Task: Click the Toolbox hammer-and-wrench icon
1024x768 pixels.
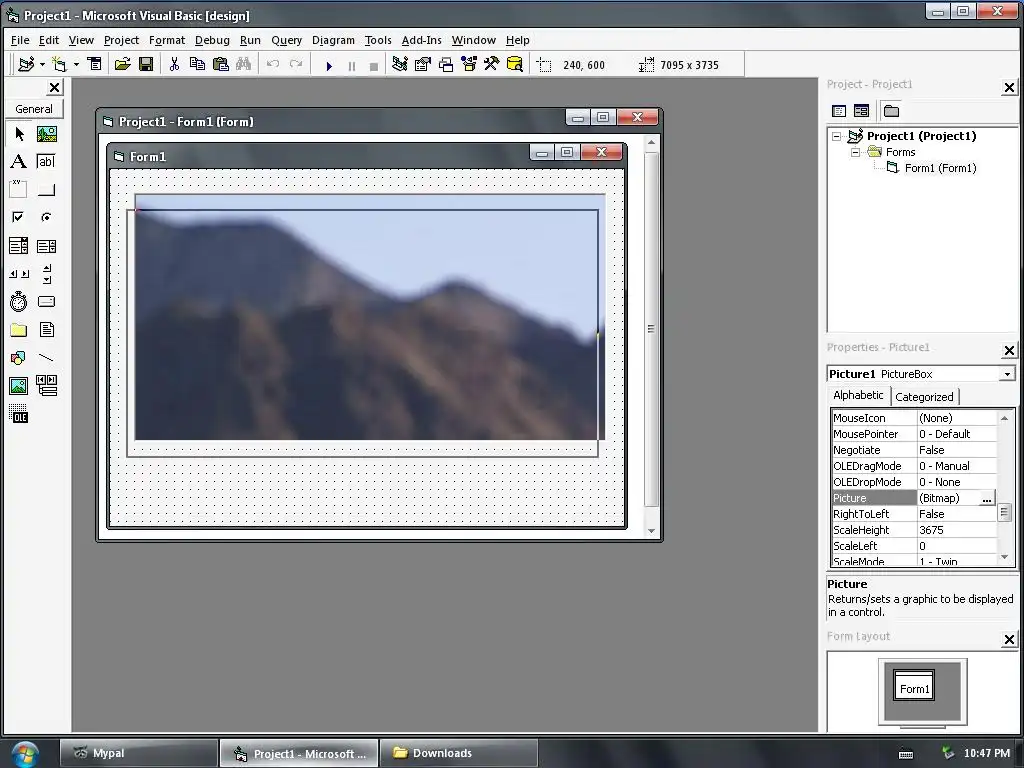Action: (x=492, y=64)
